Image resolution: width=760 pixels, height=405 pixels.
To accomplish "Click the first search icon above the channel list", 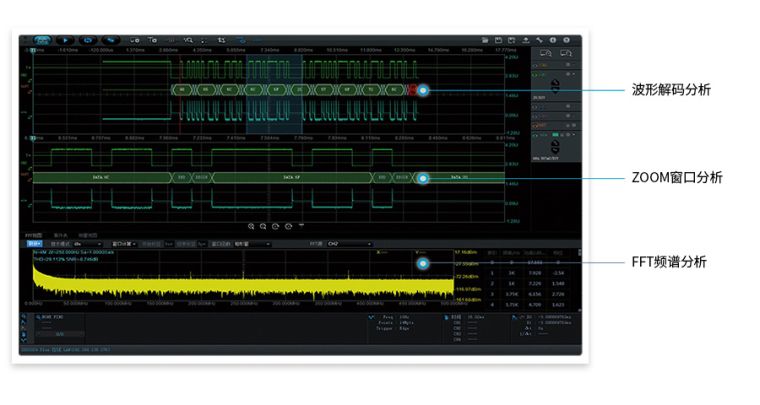I will [x=545, y=52].
